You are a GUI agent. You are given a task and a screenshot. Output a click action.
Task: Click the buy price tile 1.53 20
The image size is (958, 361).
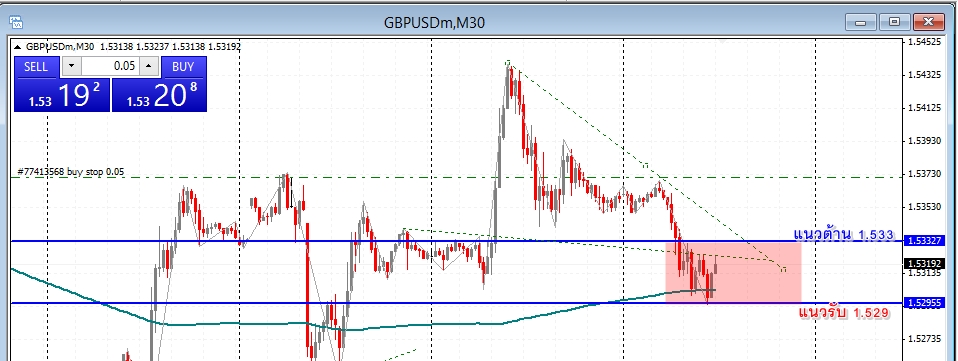point(159,95)
